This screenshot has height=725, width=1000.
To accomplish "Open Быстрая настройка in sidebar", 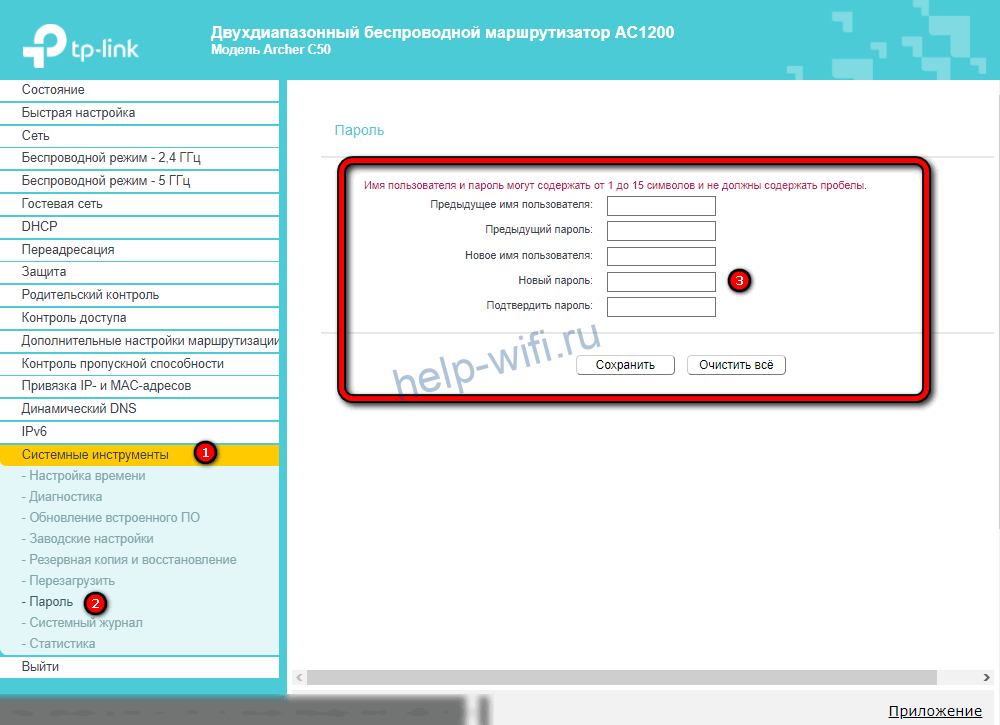I will pos(139,113).
